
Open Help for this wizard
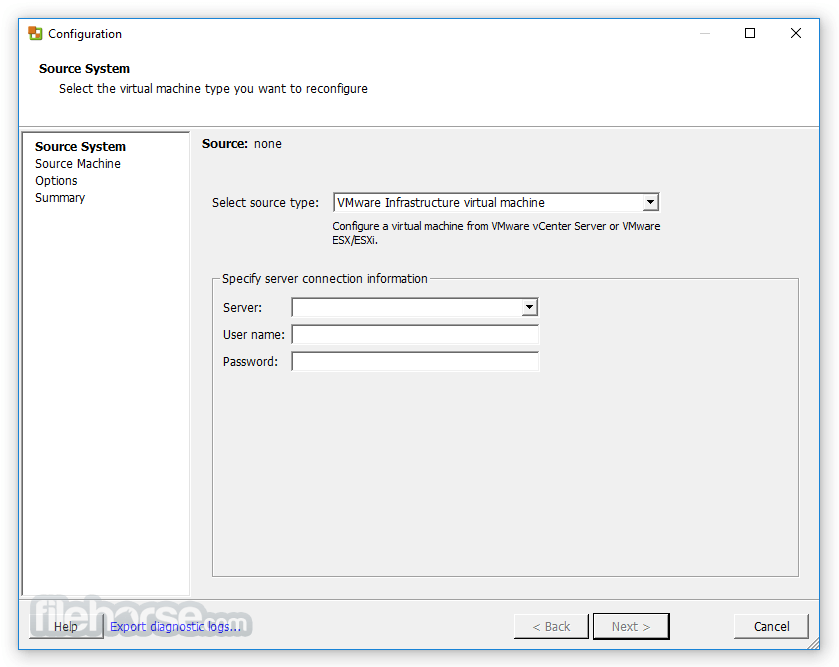coord(66,626)
